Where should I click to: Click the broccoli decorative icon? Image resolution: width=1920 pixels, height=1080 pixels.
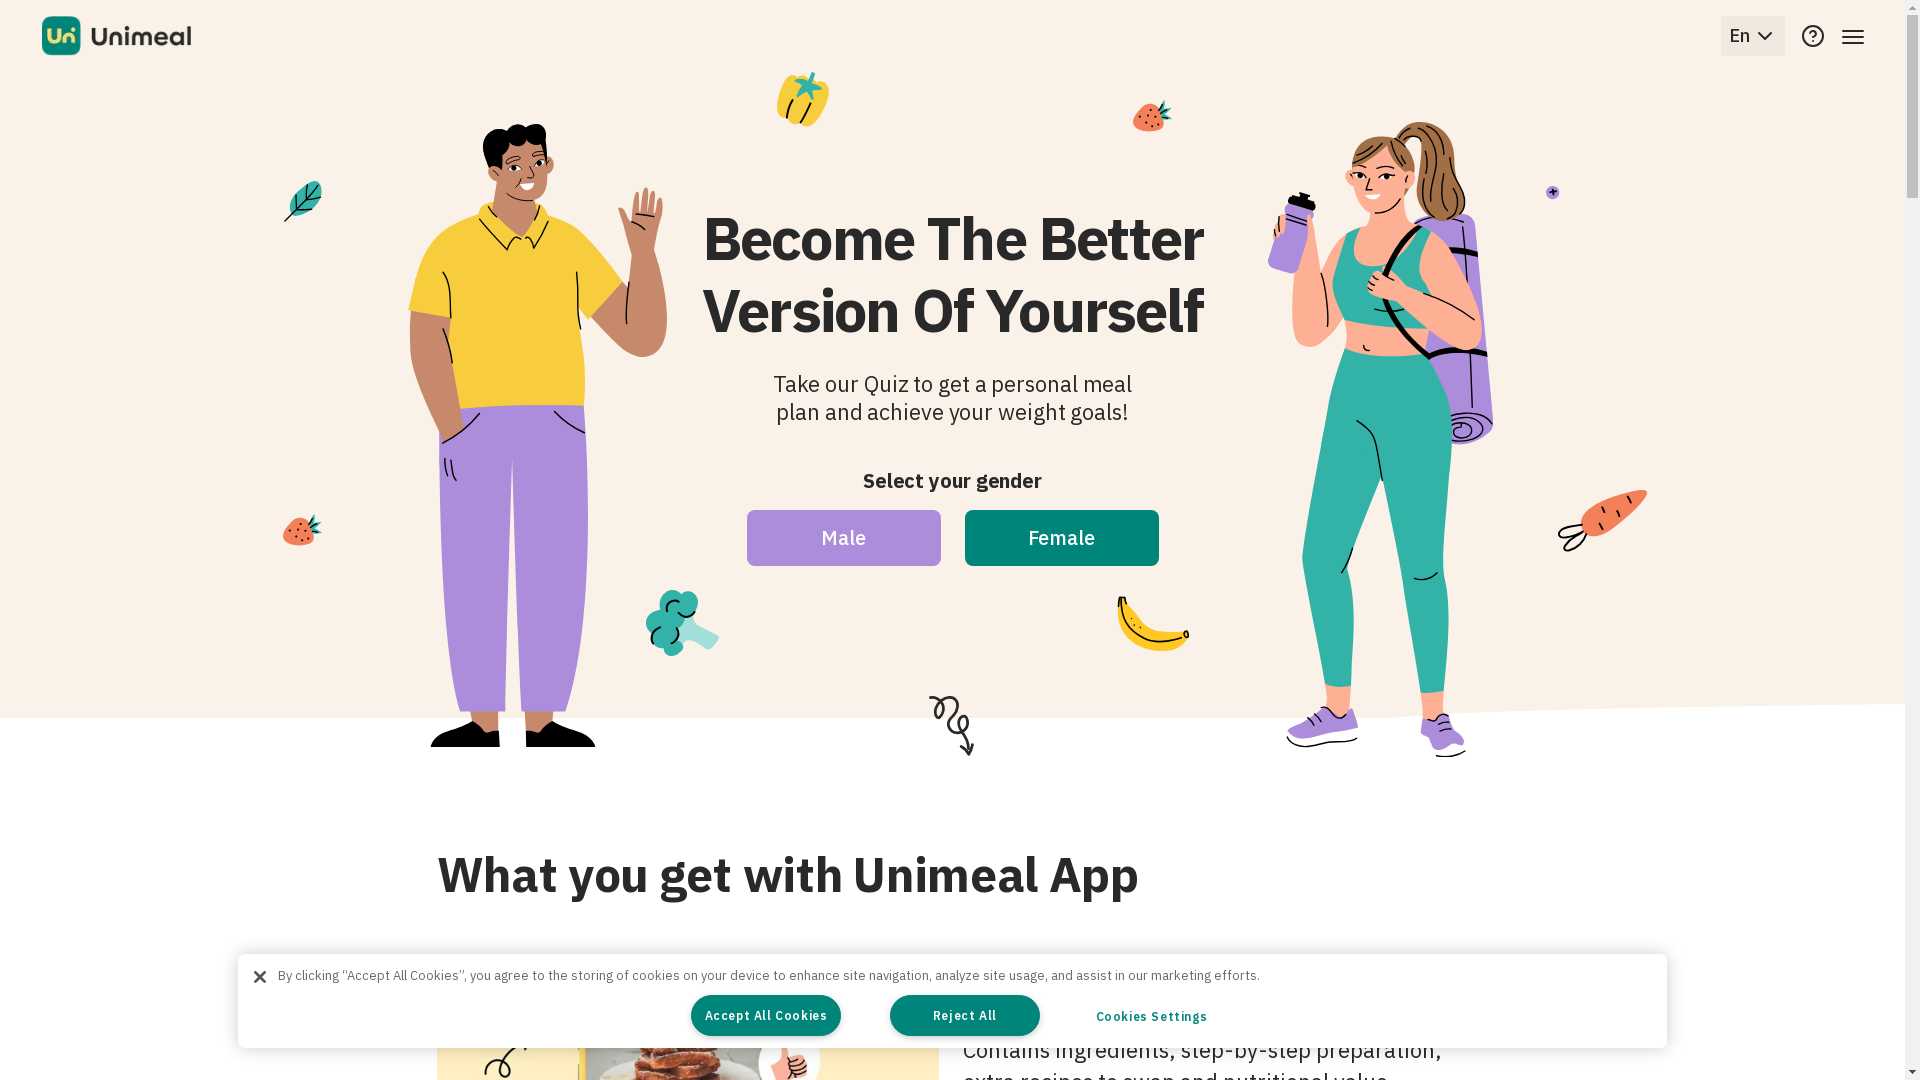click(x=682, y=622)
